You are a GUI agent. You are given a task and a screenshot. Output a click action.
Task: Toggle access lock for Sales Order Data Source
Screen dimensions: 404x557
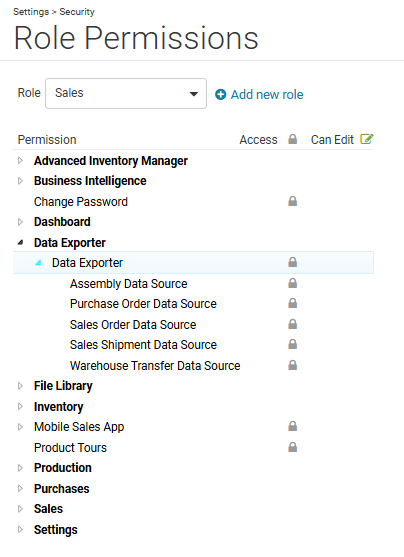click(292, 324)
